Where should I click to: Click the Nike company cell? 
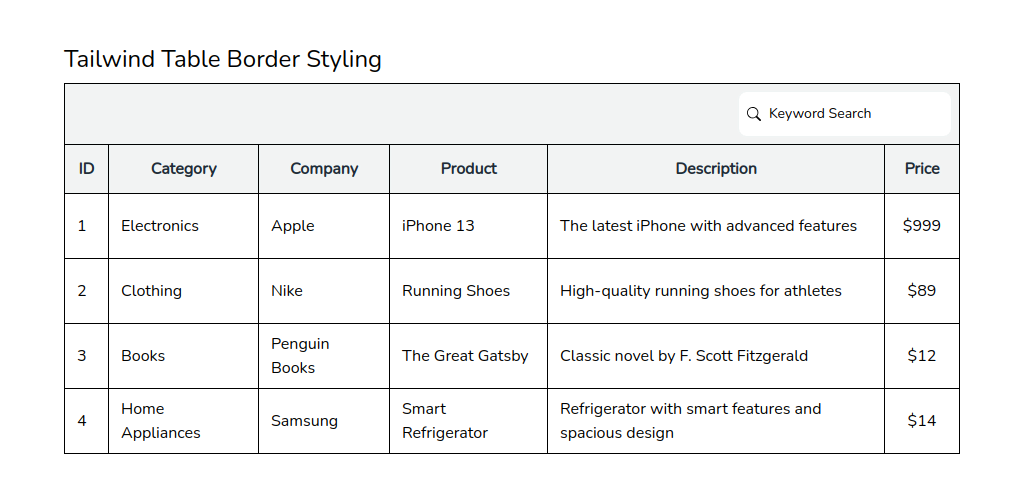(x=287, y=291)
